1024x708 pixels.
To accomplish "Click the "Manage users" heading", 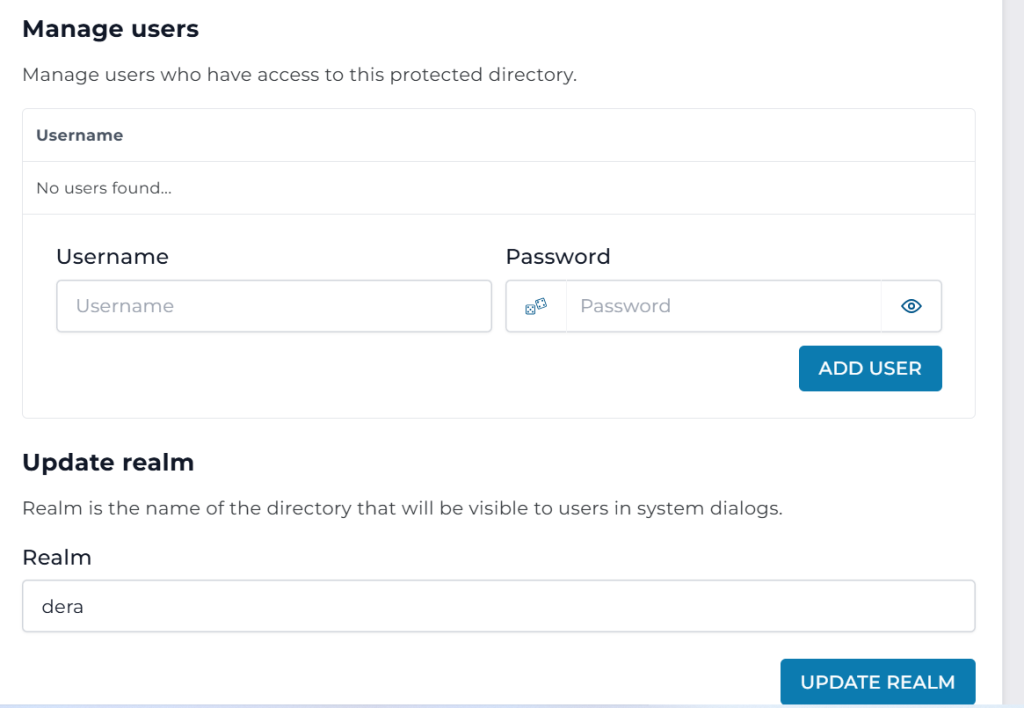I will tap(110, 29).
